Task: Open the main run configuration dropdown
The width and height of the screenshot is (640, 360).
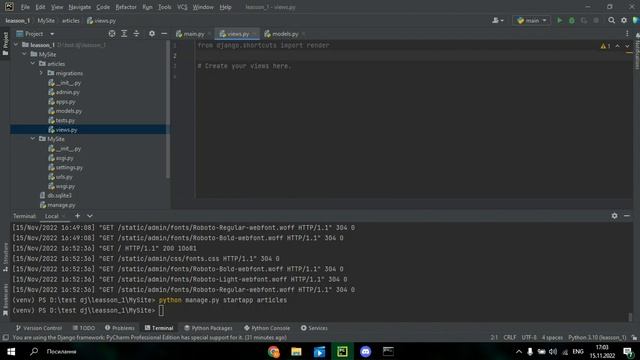Action: tap(531, 20)
